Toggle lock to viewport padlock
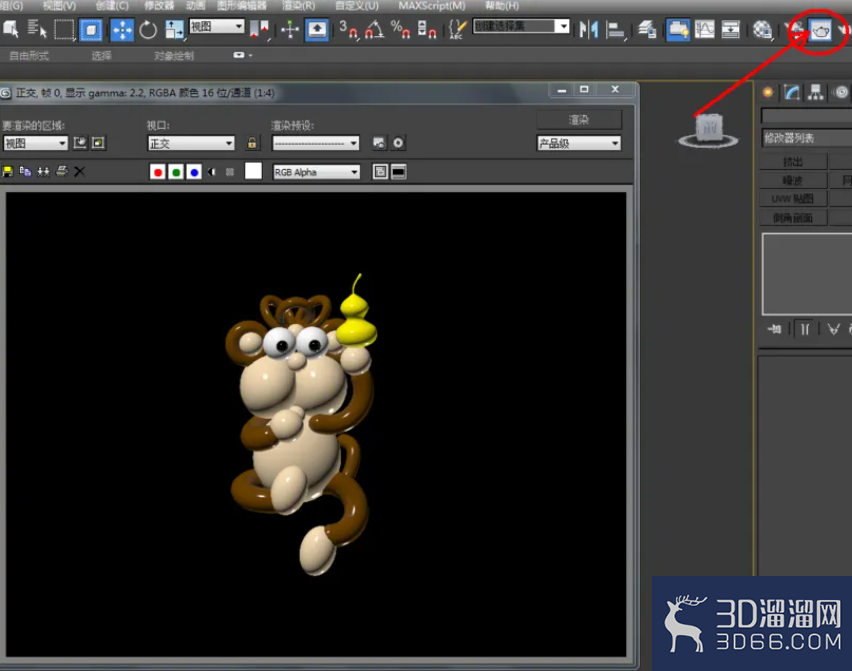852x671 pixels. tap(252, 143)
